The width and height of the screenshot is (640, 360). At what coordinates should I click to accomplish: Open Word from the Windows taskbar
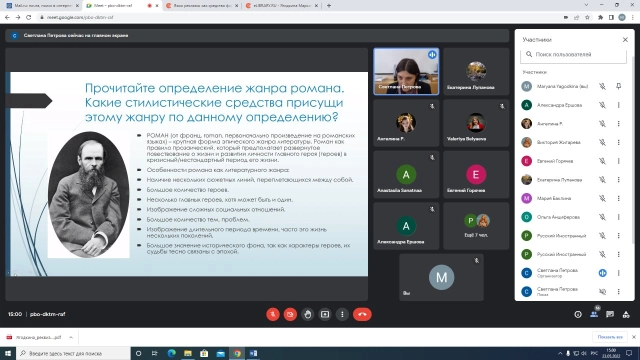(253, 353)
